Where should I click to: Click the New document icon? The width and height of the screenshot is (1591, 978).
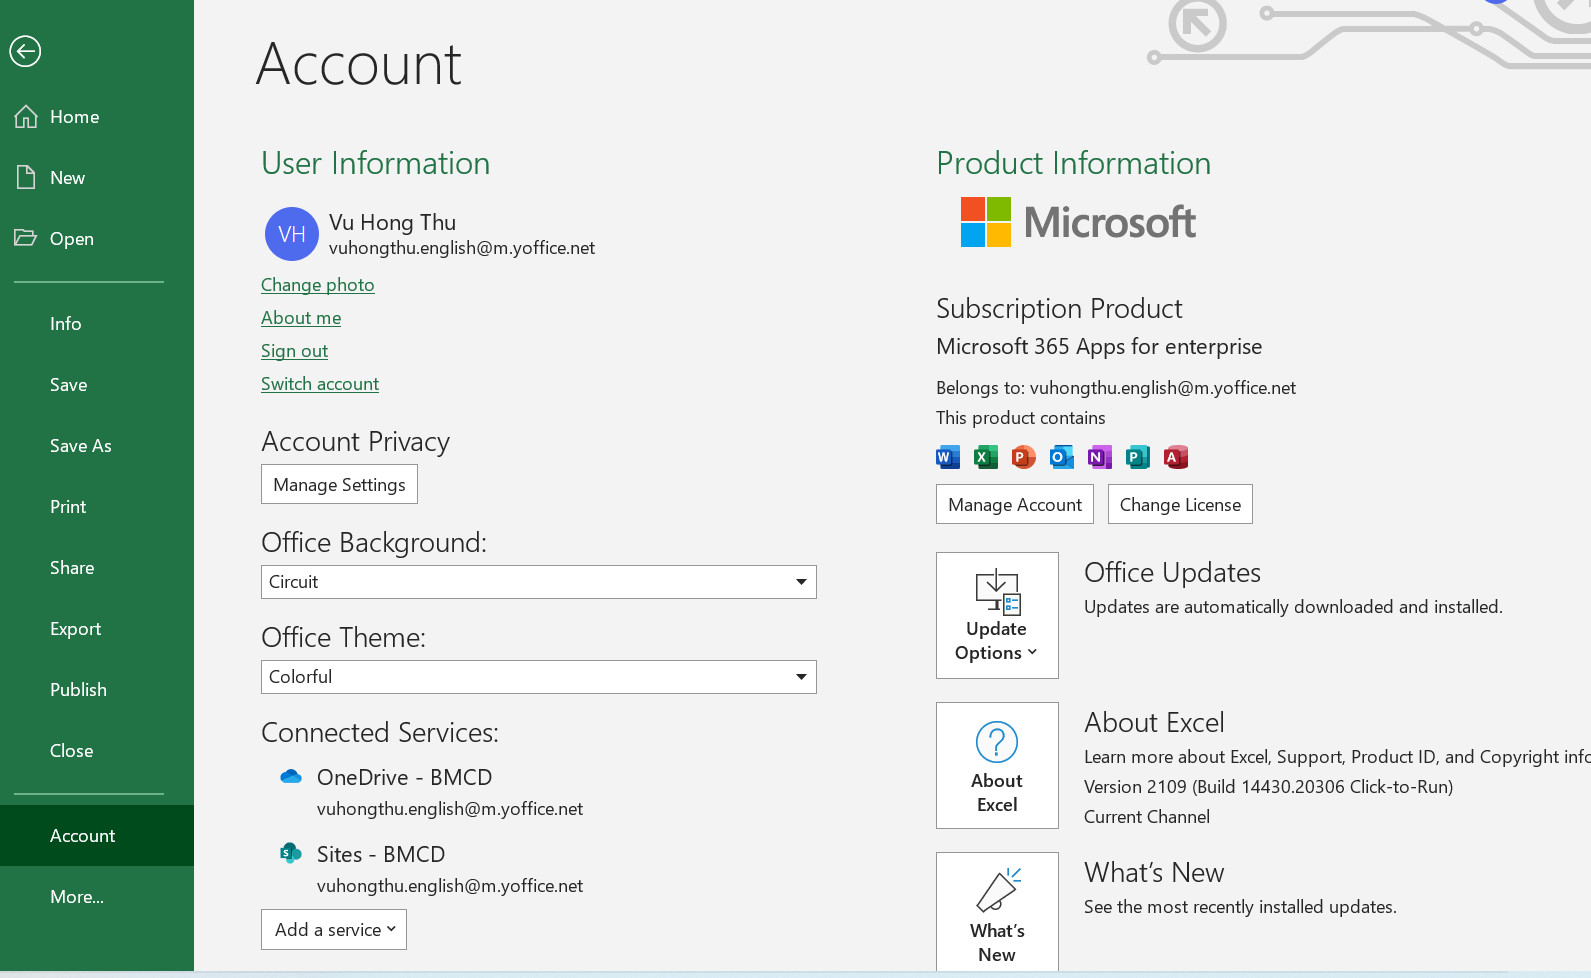pos(26,178)
